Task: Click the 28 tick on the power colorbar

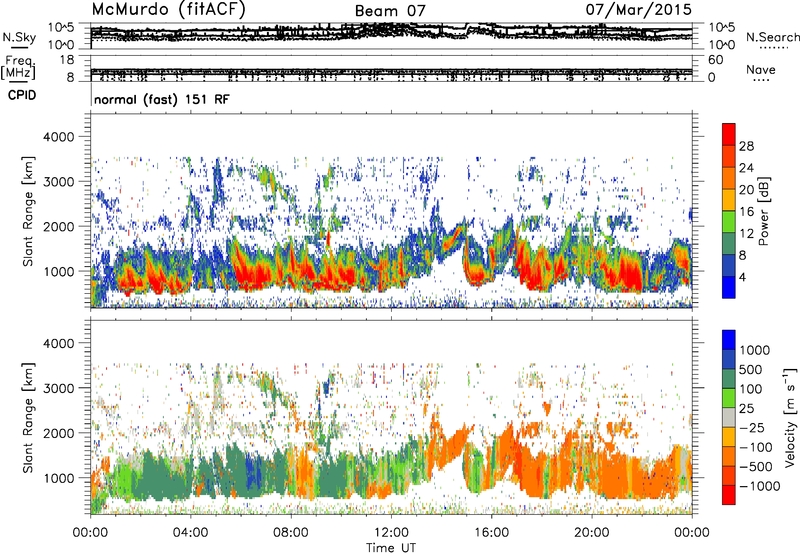Action: click(x=746, y=146)
